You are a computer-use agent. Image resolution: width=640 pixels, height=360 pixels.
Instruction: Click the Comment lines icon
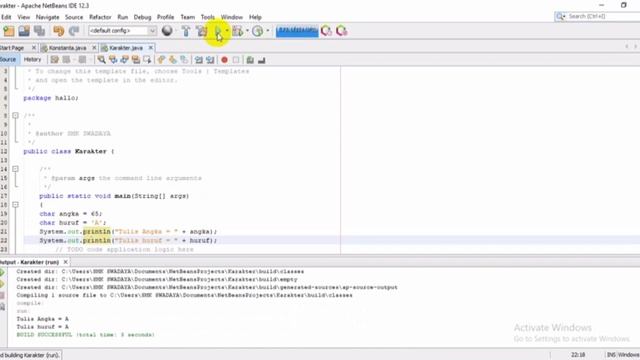pyautogui.click(x=250, y=60)
